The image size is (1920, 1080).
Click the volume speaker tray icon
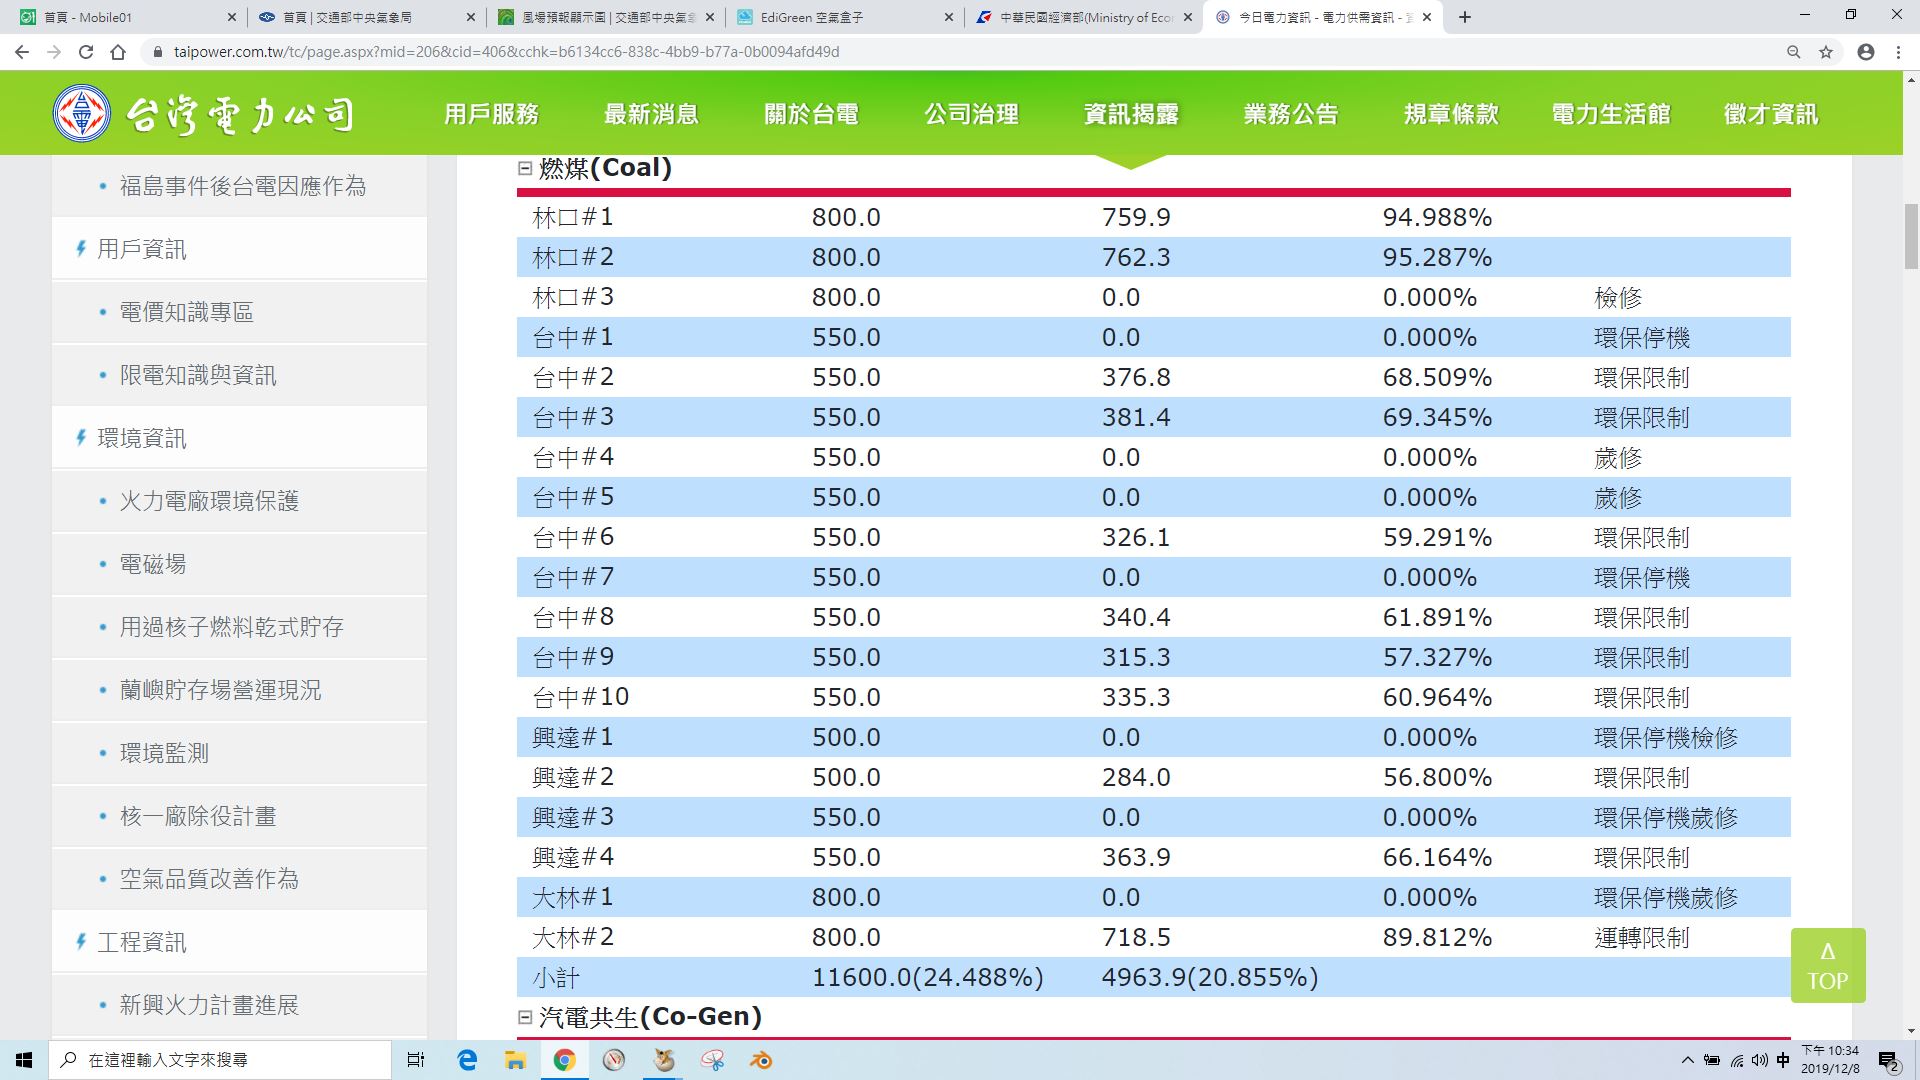point(1760,1060)
